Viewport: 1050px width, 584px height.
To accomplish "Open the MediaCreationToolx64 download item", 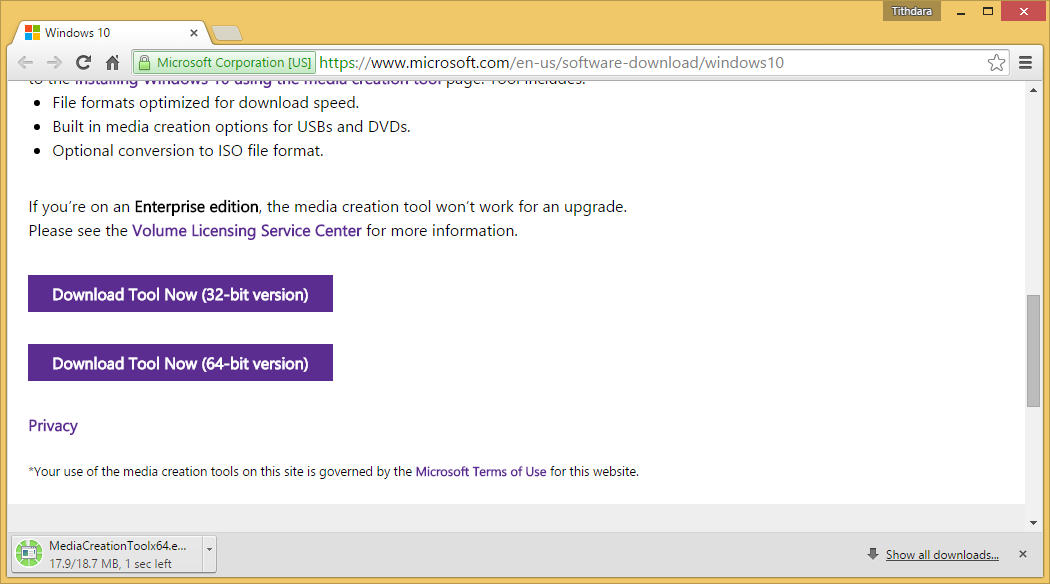I will [x=108, y=555].
